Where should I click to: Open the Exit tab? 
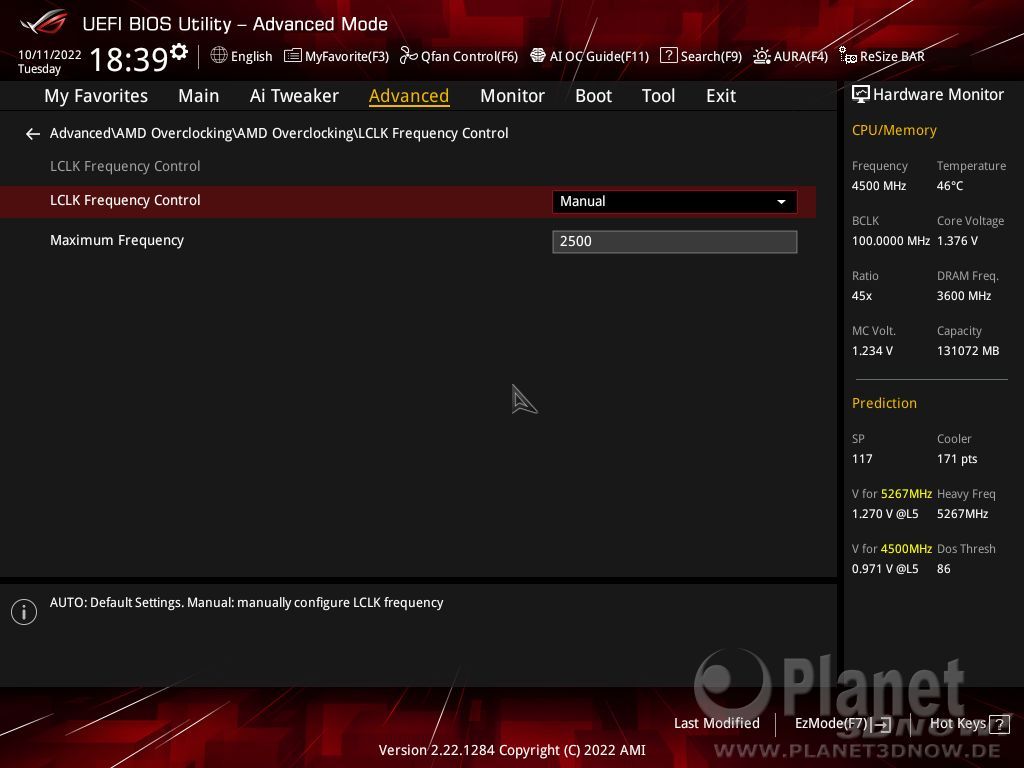pyautogui.click(x=721, y=96)
